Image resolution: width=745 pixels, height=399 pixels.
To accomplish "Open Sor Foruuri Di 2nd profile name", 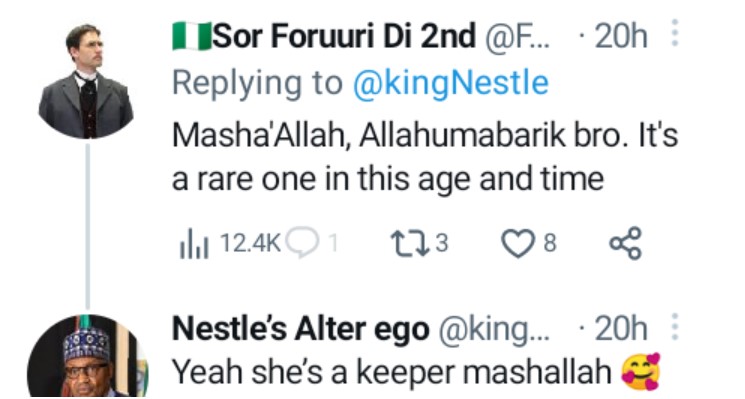I will coord(344,36).
